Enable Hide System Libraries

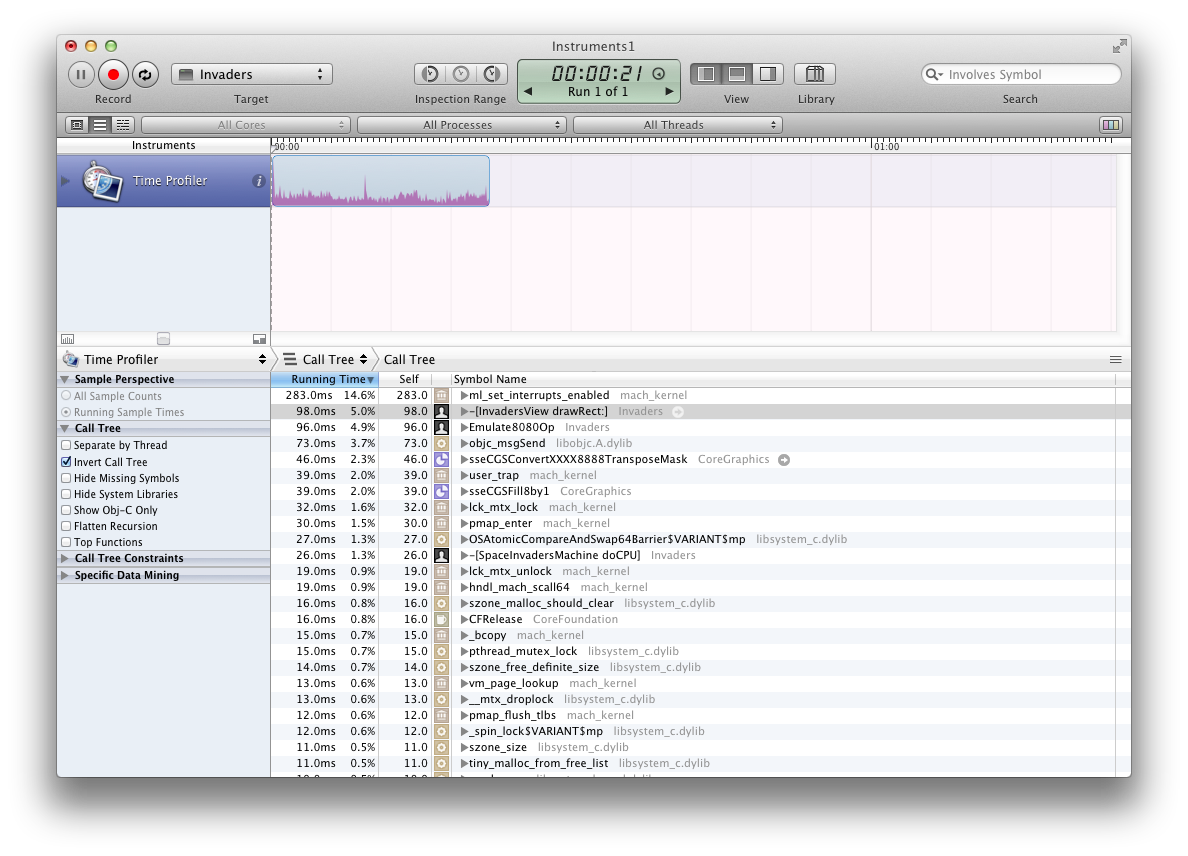[x=67, y=494]
